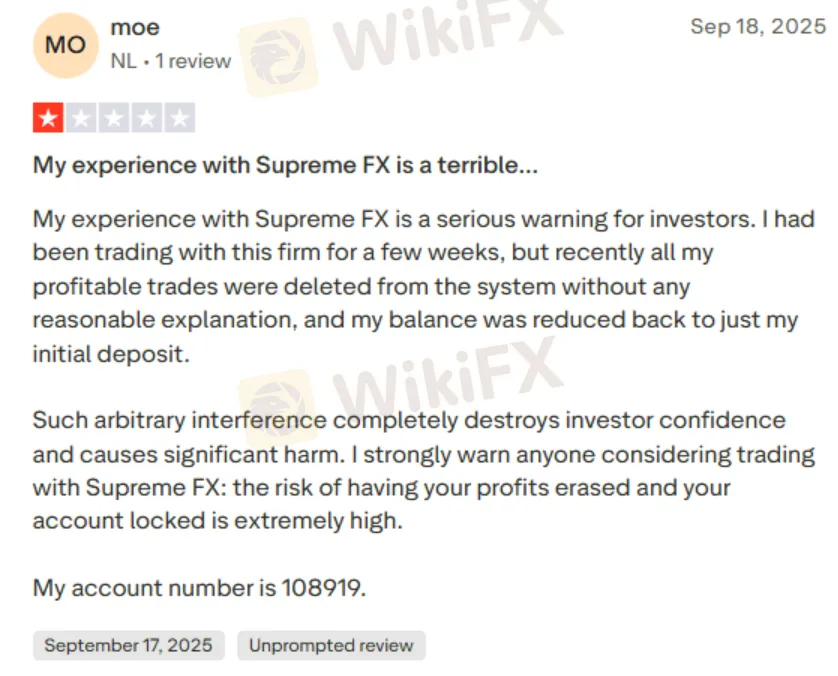838x676 pixels.
Task: Click the red filled first star
Action: (x=48, y=119)
